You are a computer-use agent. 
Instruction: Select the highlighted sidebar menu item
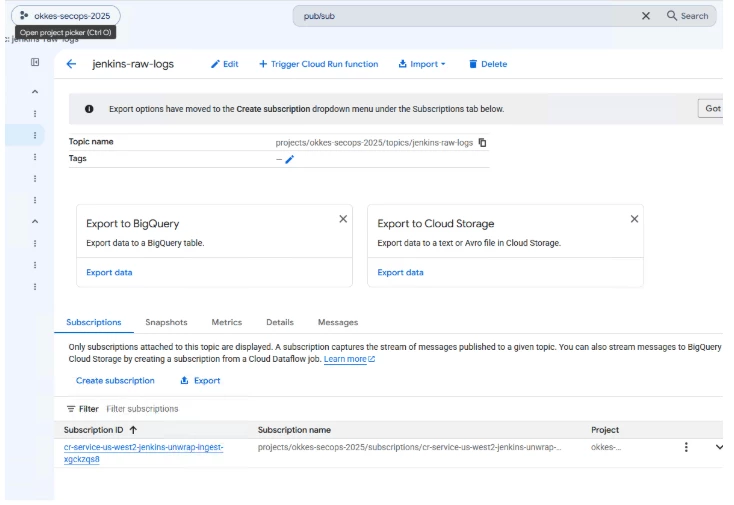(26, 135)
